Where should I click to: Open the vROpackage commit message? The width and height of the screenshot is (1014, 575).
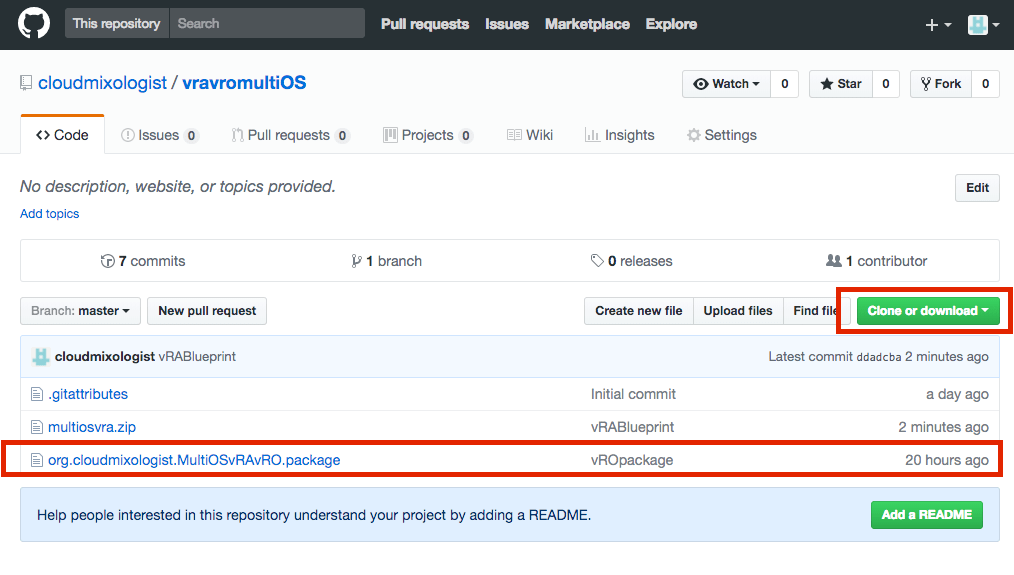(x=632, y=460)
